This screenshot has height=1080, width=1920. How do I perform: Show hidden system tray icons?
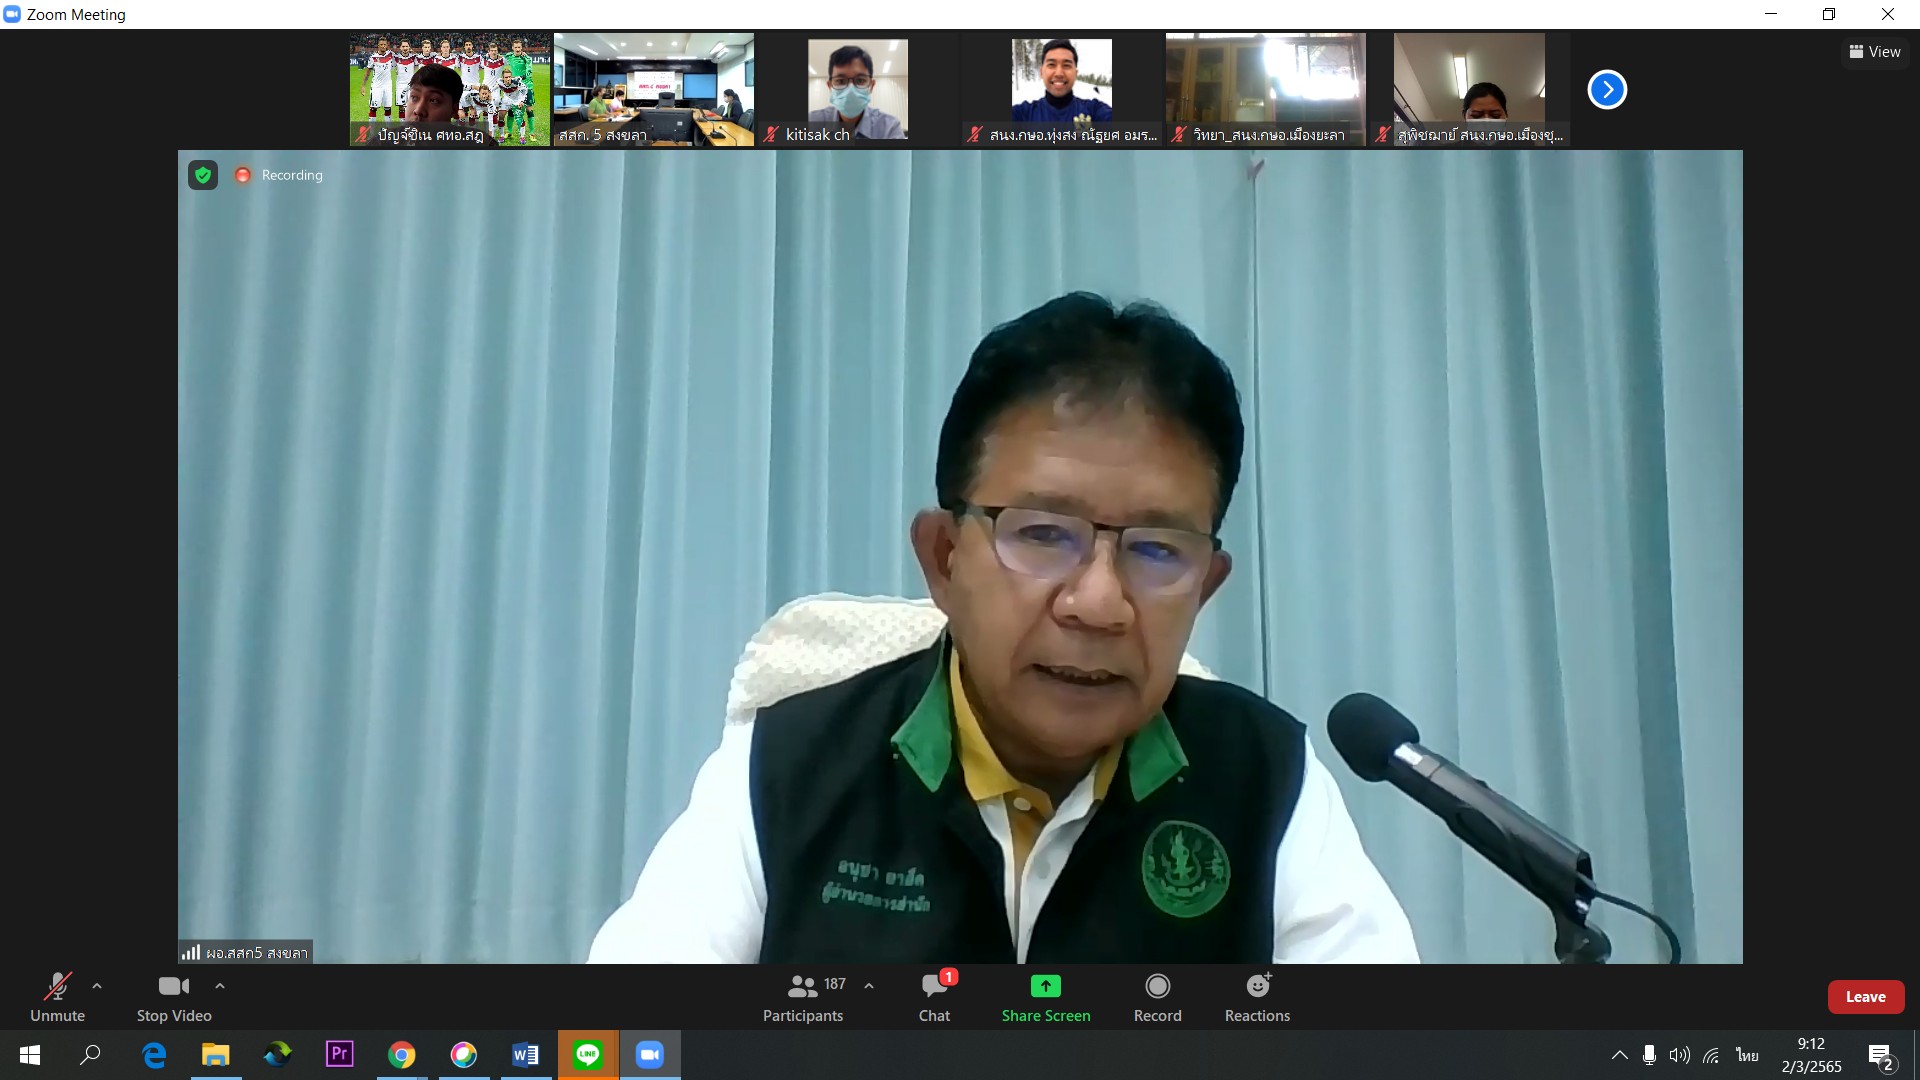pyautogui.click(x=1619, y=1055)
